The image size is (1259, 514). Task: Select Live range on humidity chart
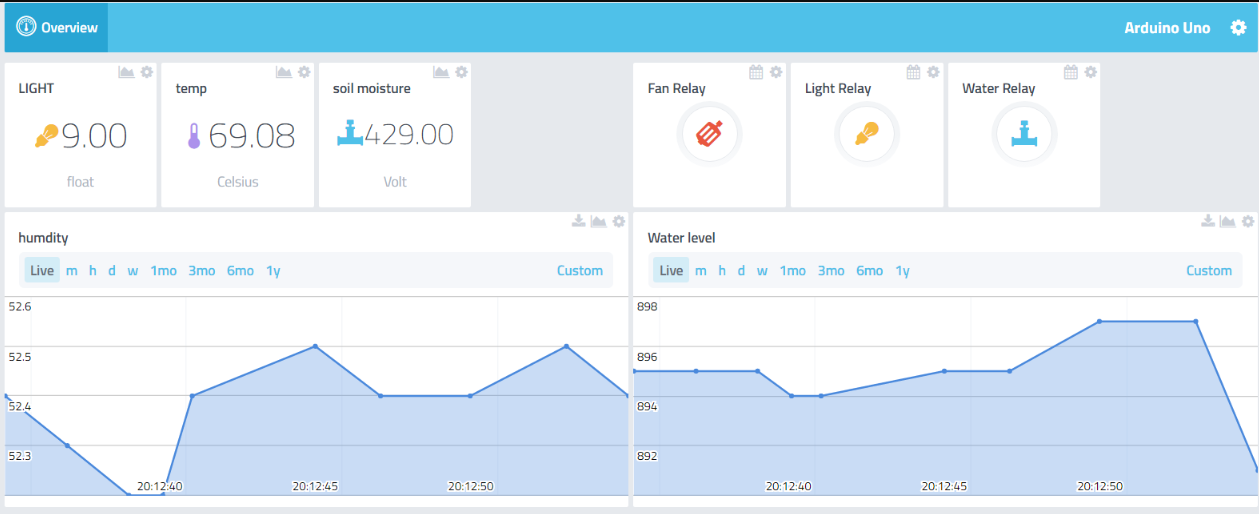pyautogui.click(x=42, y=271)
